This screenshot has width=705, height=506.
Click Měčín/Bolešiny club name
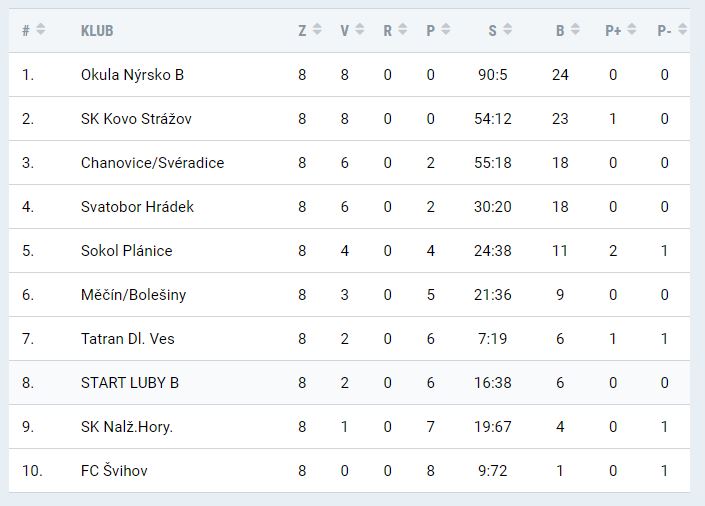[133, 295]
